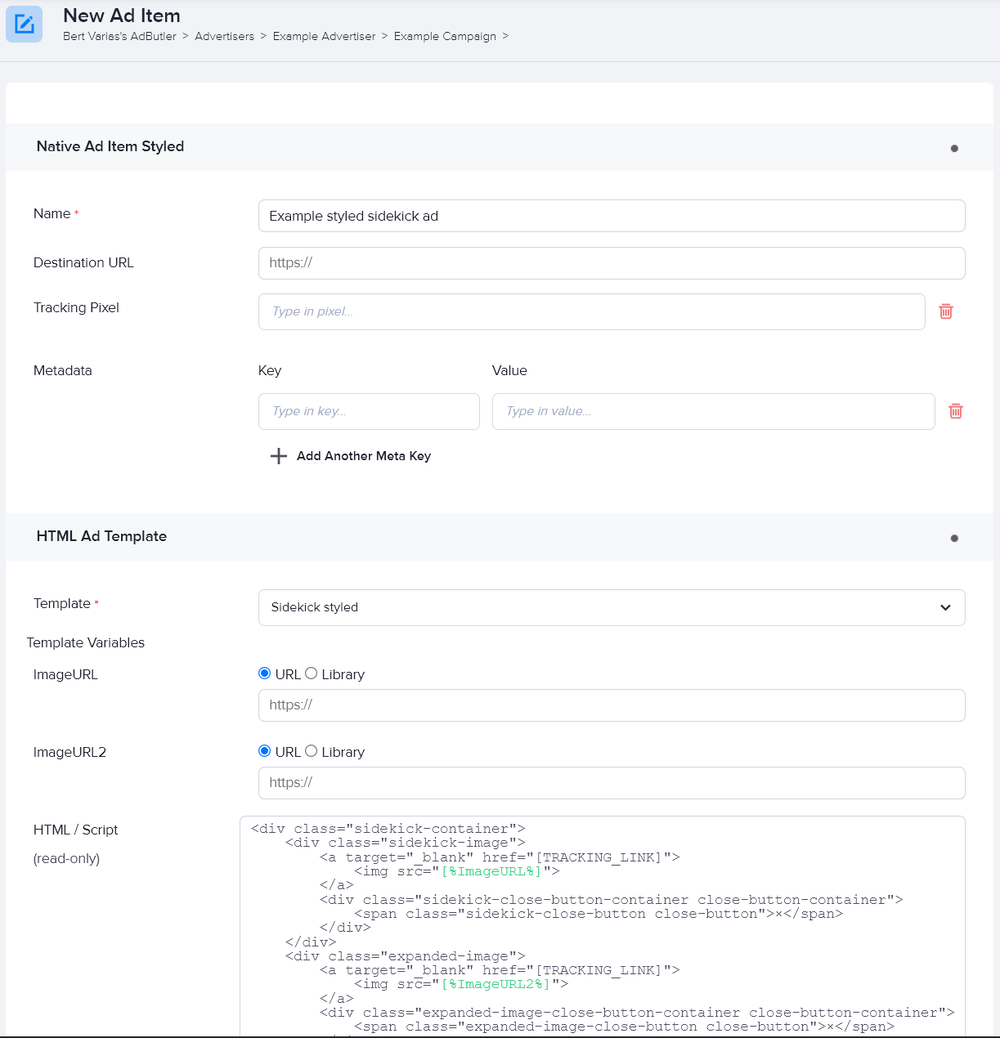The width and height of the screenshot is (1000, 1038).
Task: Open the Template dropdown showing Sidekick styled
Action: pos(612,607)
